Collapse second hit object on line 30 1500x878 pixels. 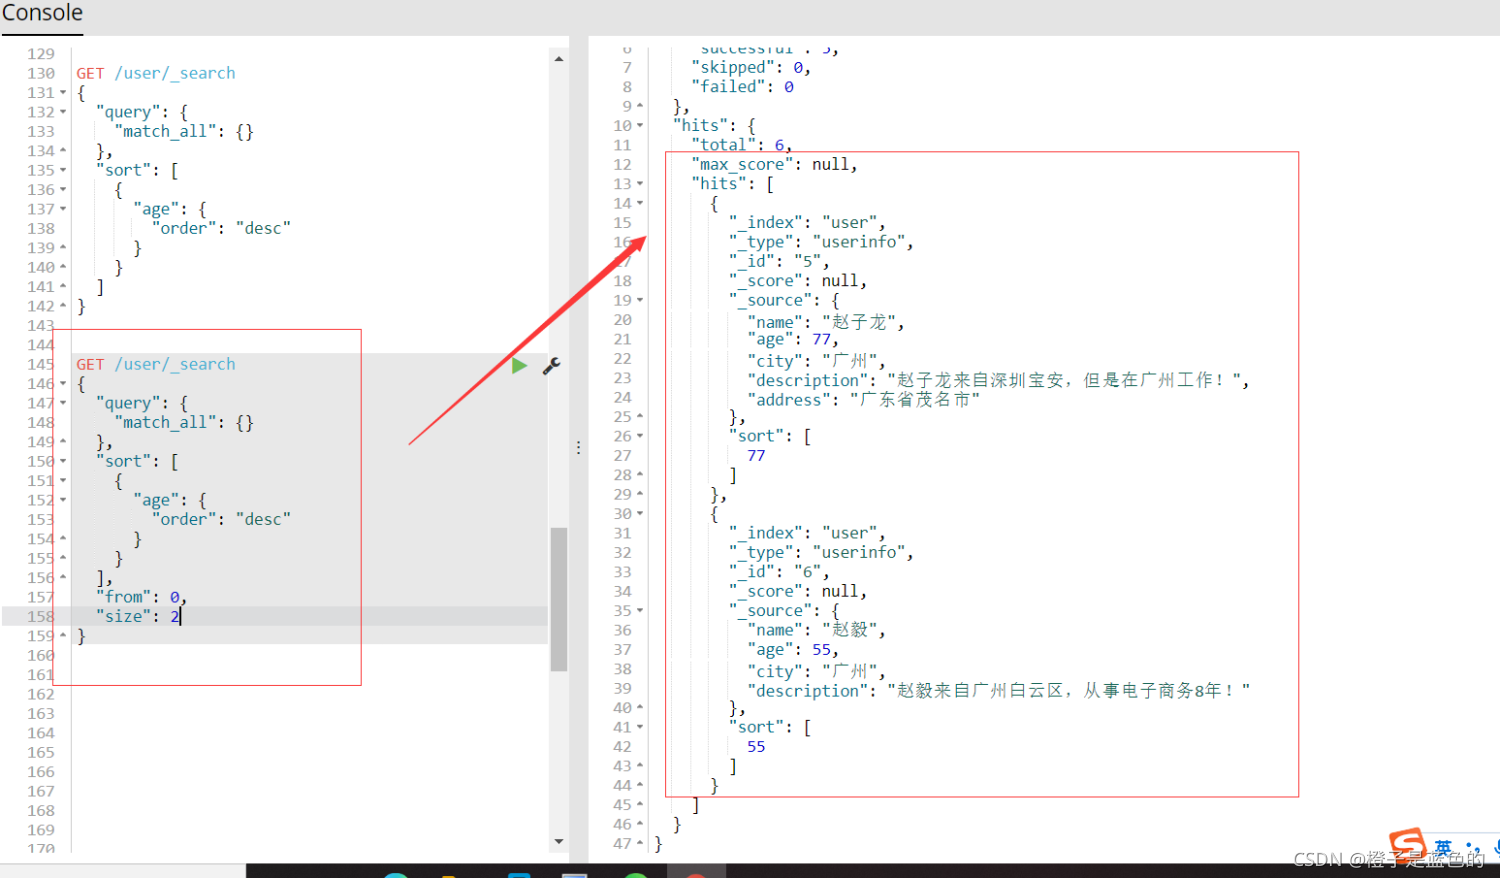(640, 514)
